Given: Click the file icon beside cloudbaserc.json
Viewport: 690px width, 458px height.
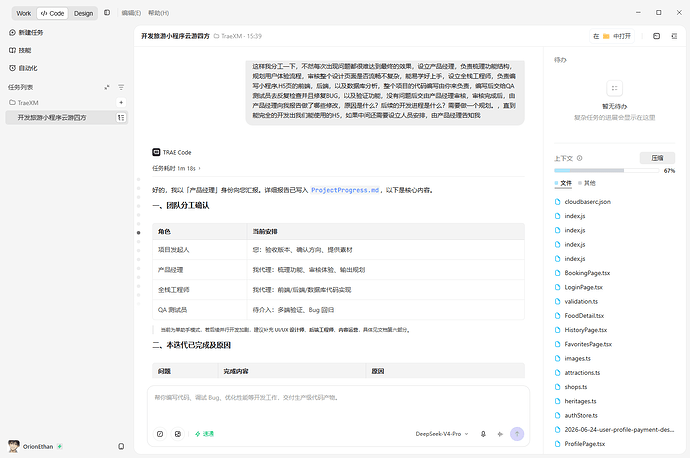Looking at the screenshot, I should 558,202.
